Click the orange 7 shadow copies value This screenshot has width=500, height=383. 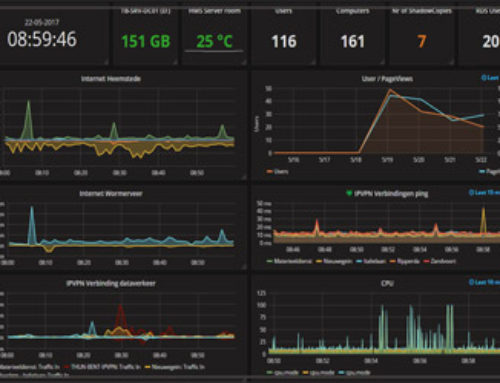[x=422, y=42]
